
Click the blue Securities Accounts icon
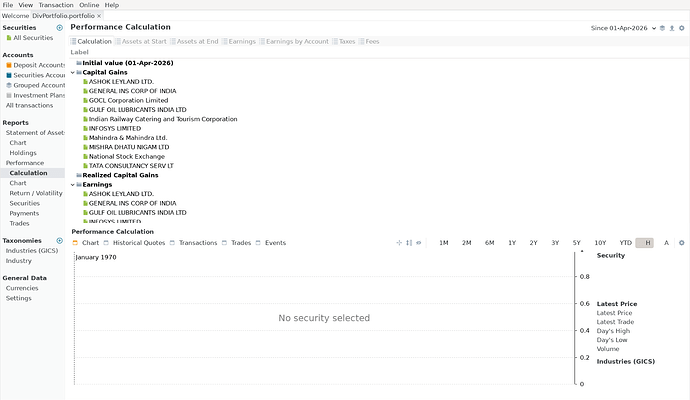9,75
